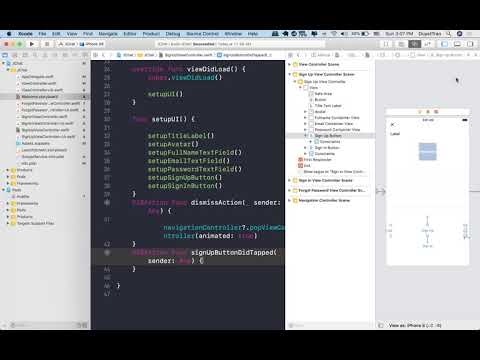Click the volume icon in menu bar
Image resolution: width=480 pixels, height=360 pixels.
click(344, 34)
